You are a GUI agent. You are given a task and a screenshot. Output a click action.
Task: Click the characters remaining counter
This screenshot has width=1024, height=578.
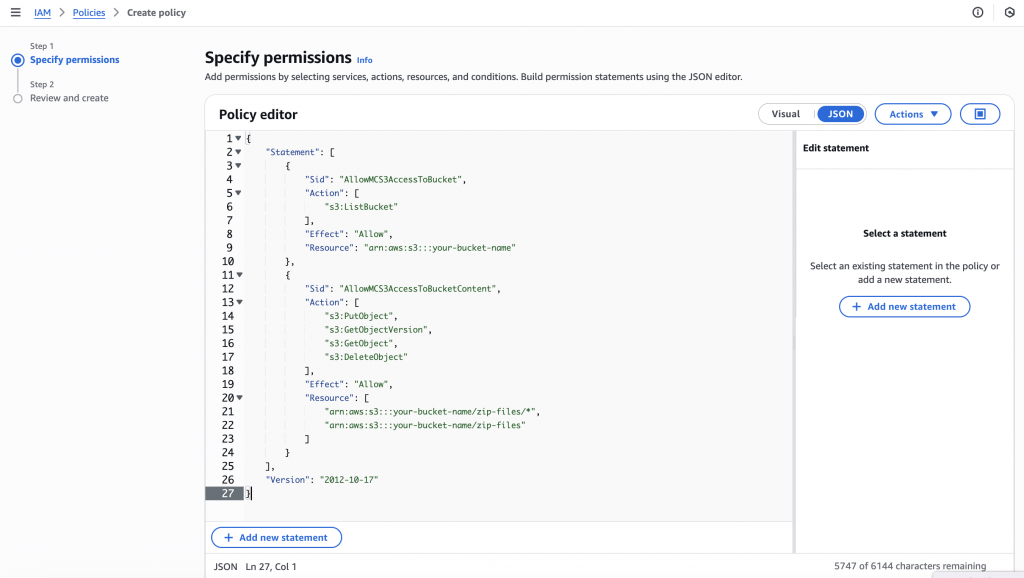[910, 566]
